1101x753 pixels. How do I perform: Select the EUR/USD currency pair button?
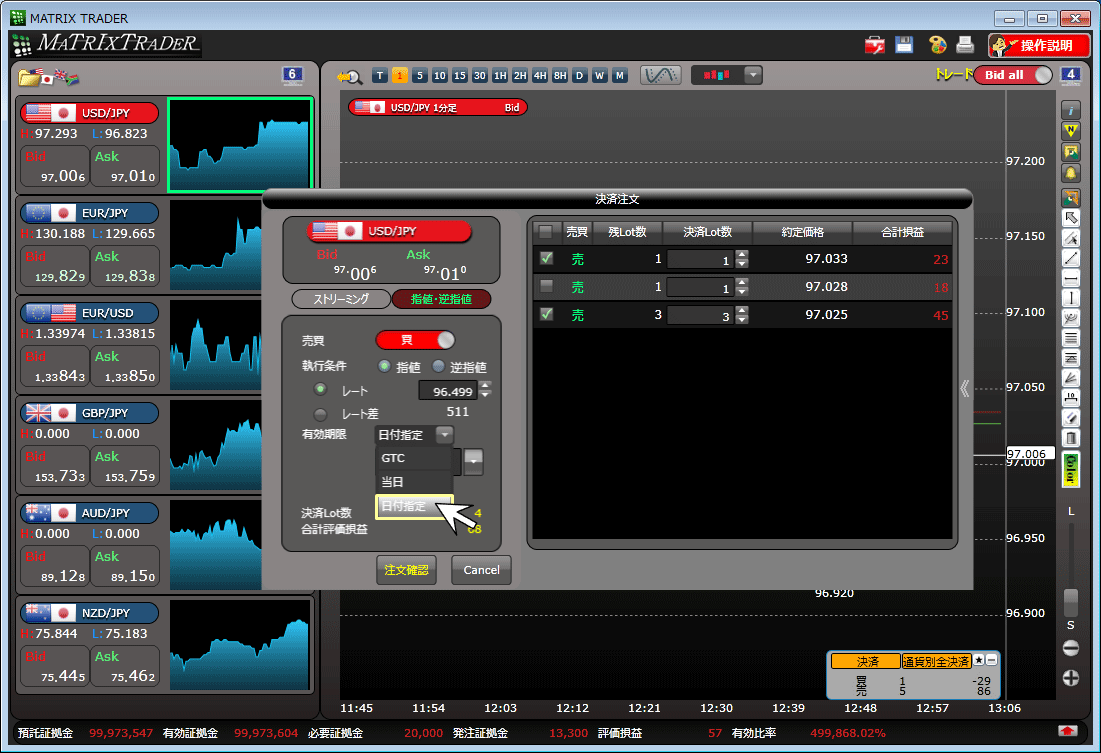click(x=89, y=313)
